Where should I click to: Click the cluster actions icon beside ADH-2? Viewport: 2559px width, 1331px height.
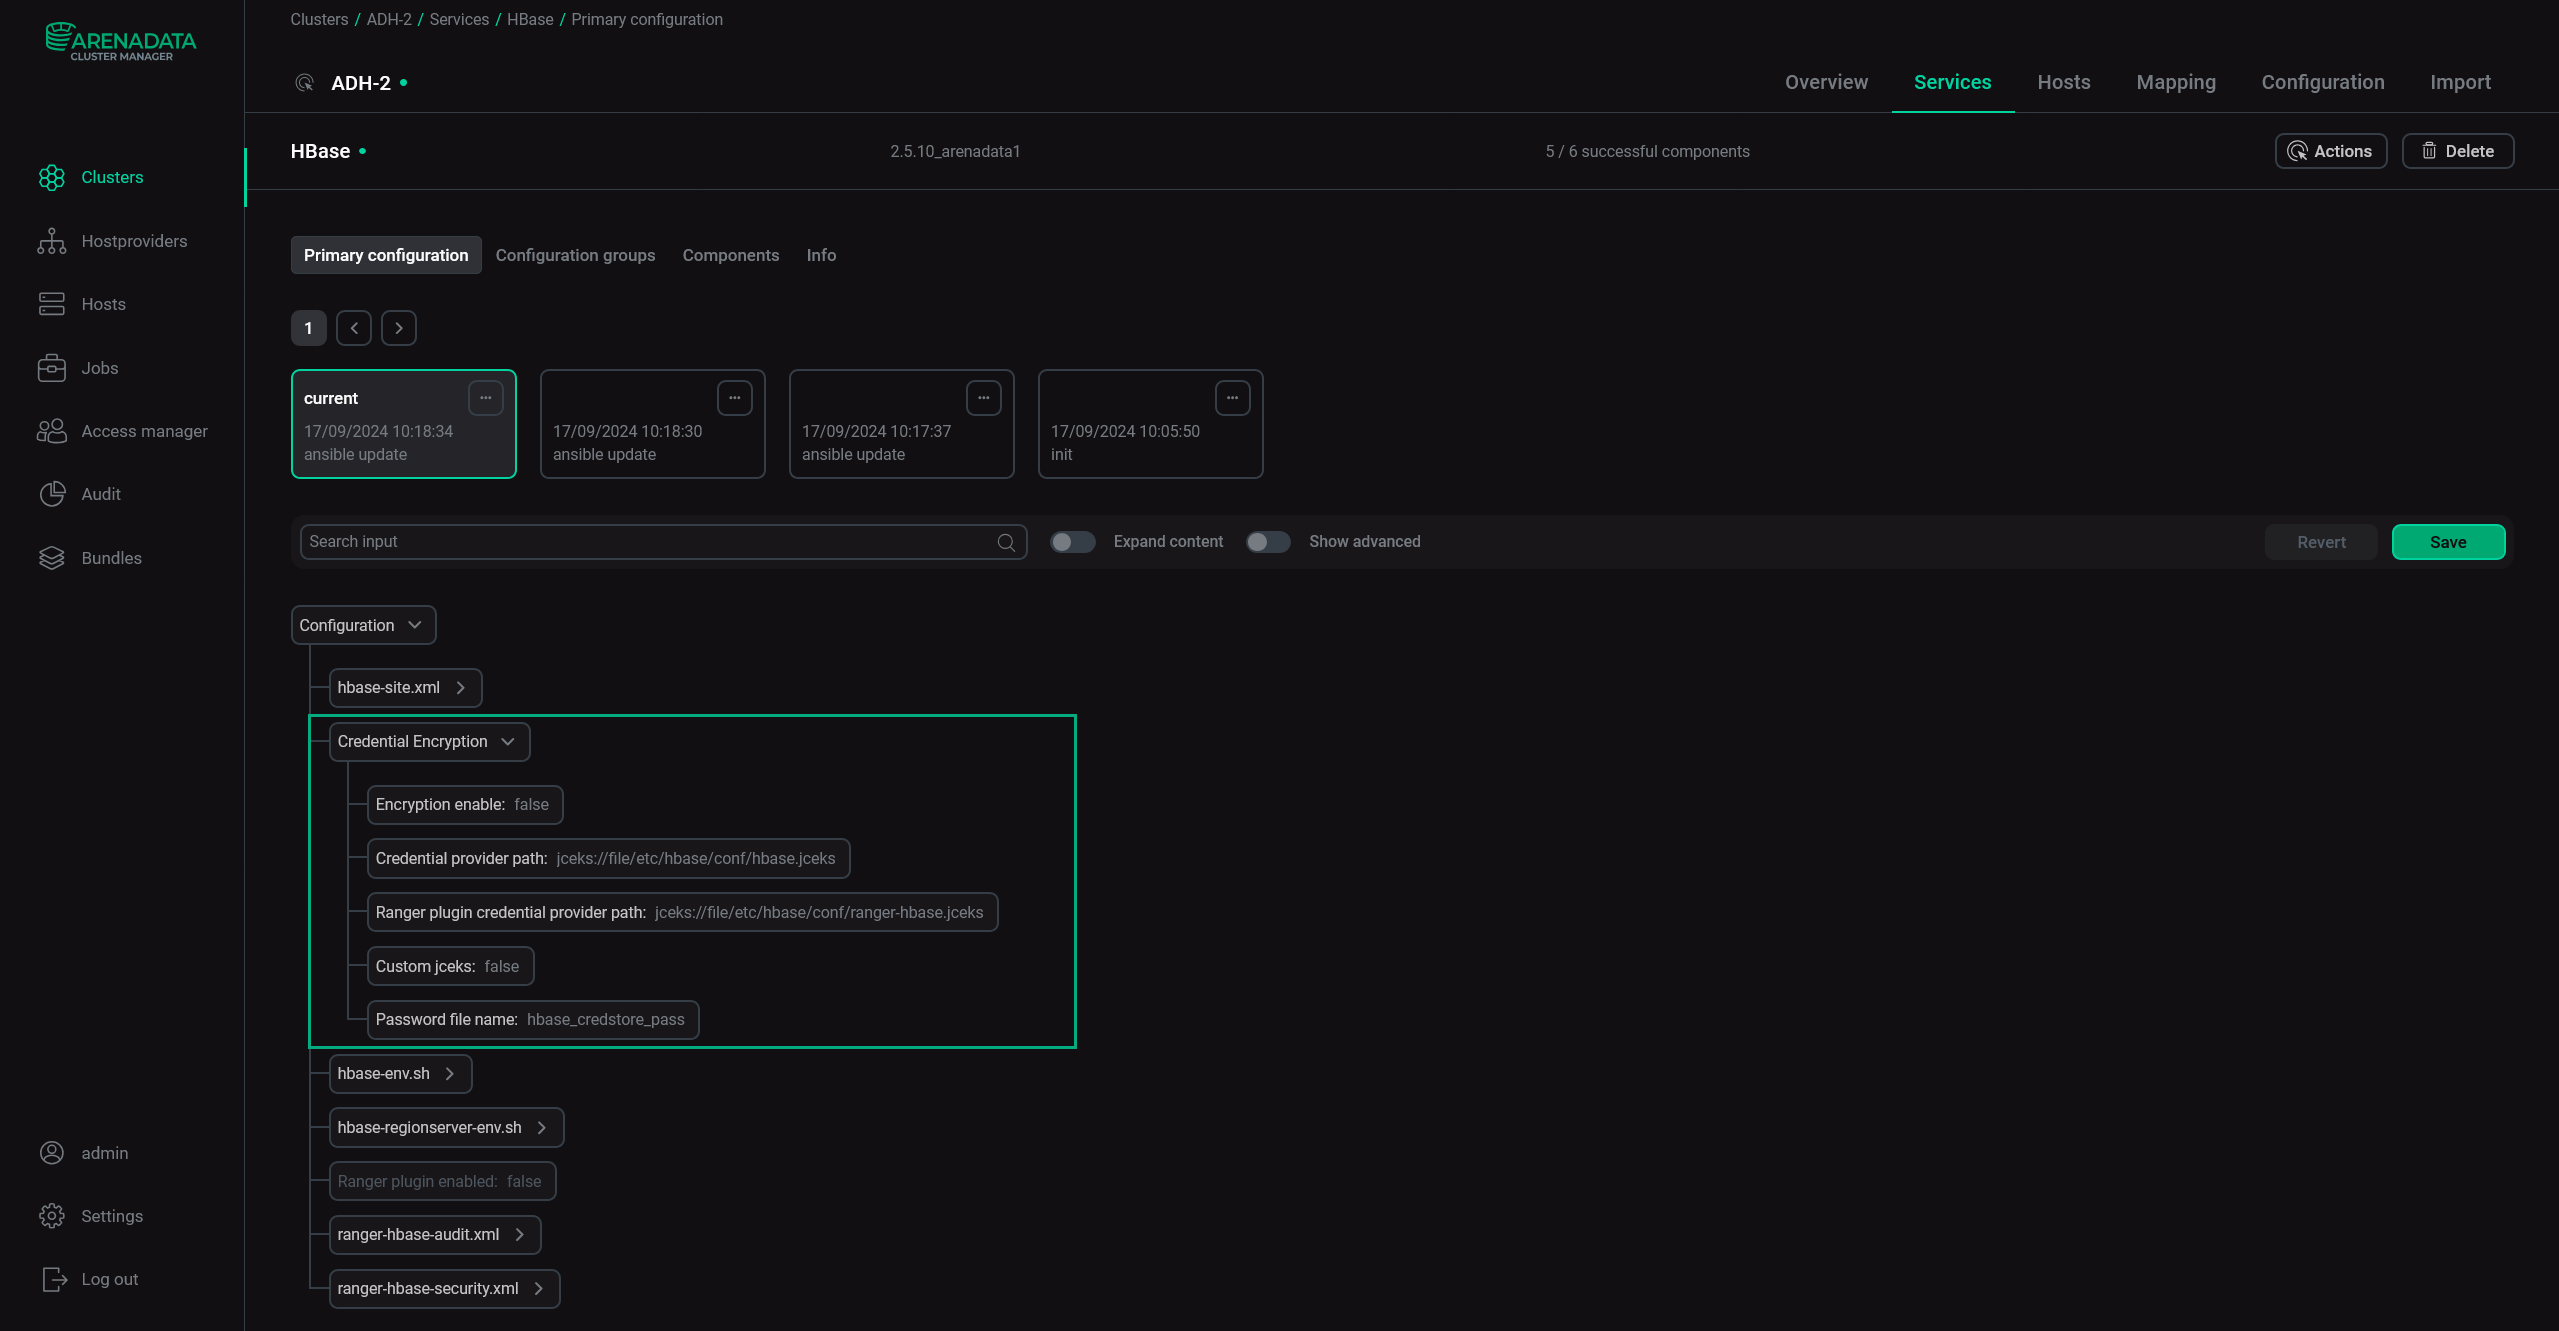pyautogui.click(x=305, y=83)
